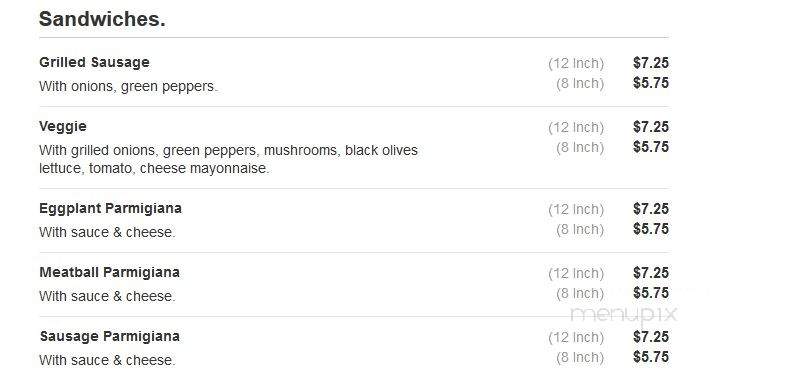The height and width of the screenshot is (383, 785).
Task: Click 'With onions, green peppers' description
Action: 128,87
